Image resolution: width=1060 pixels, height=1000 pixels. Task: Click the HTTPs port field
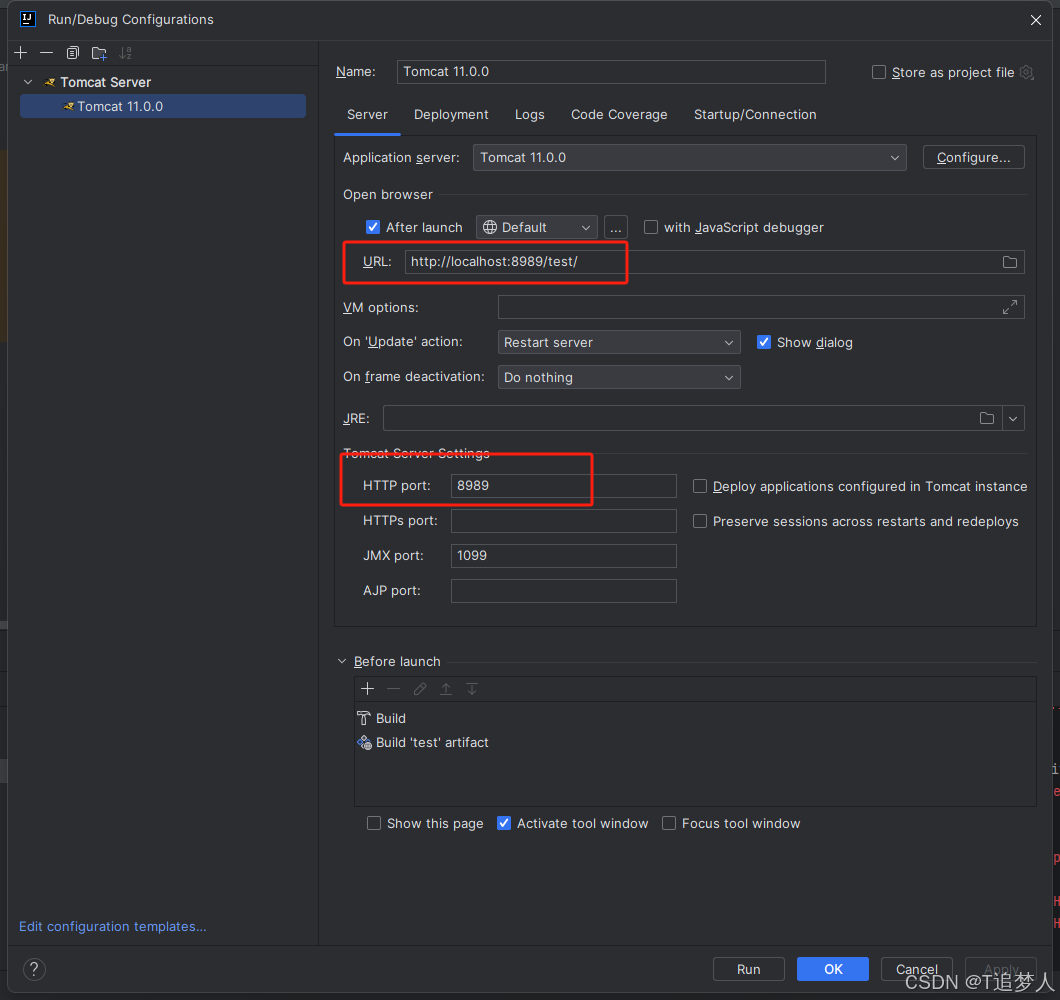coord(564,521)
